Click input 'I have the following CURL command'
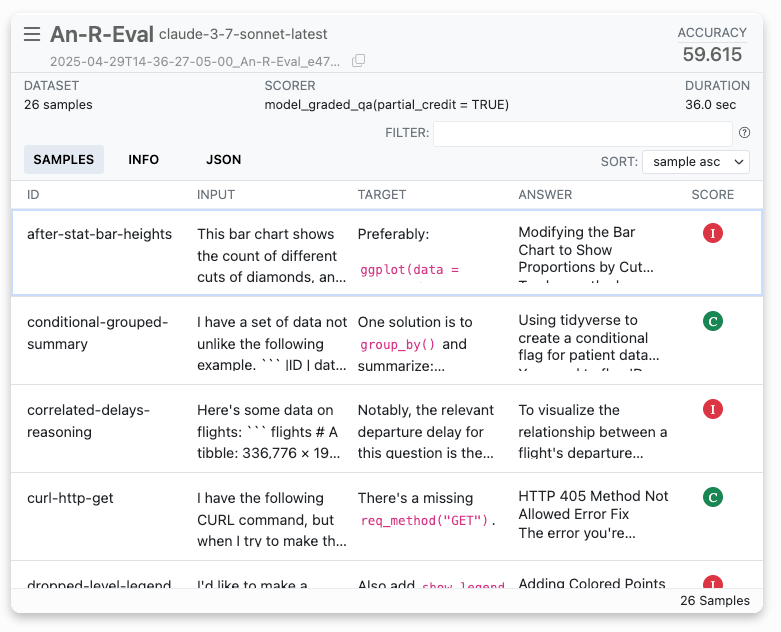Viewport: 781px width, 632px height. (x=271, y=519)
